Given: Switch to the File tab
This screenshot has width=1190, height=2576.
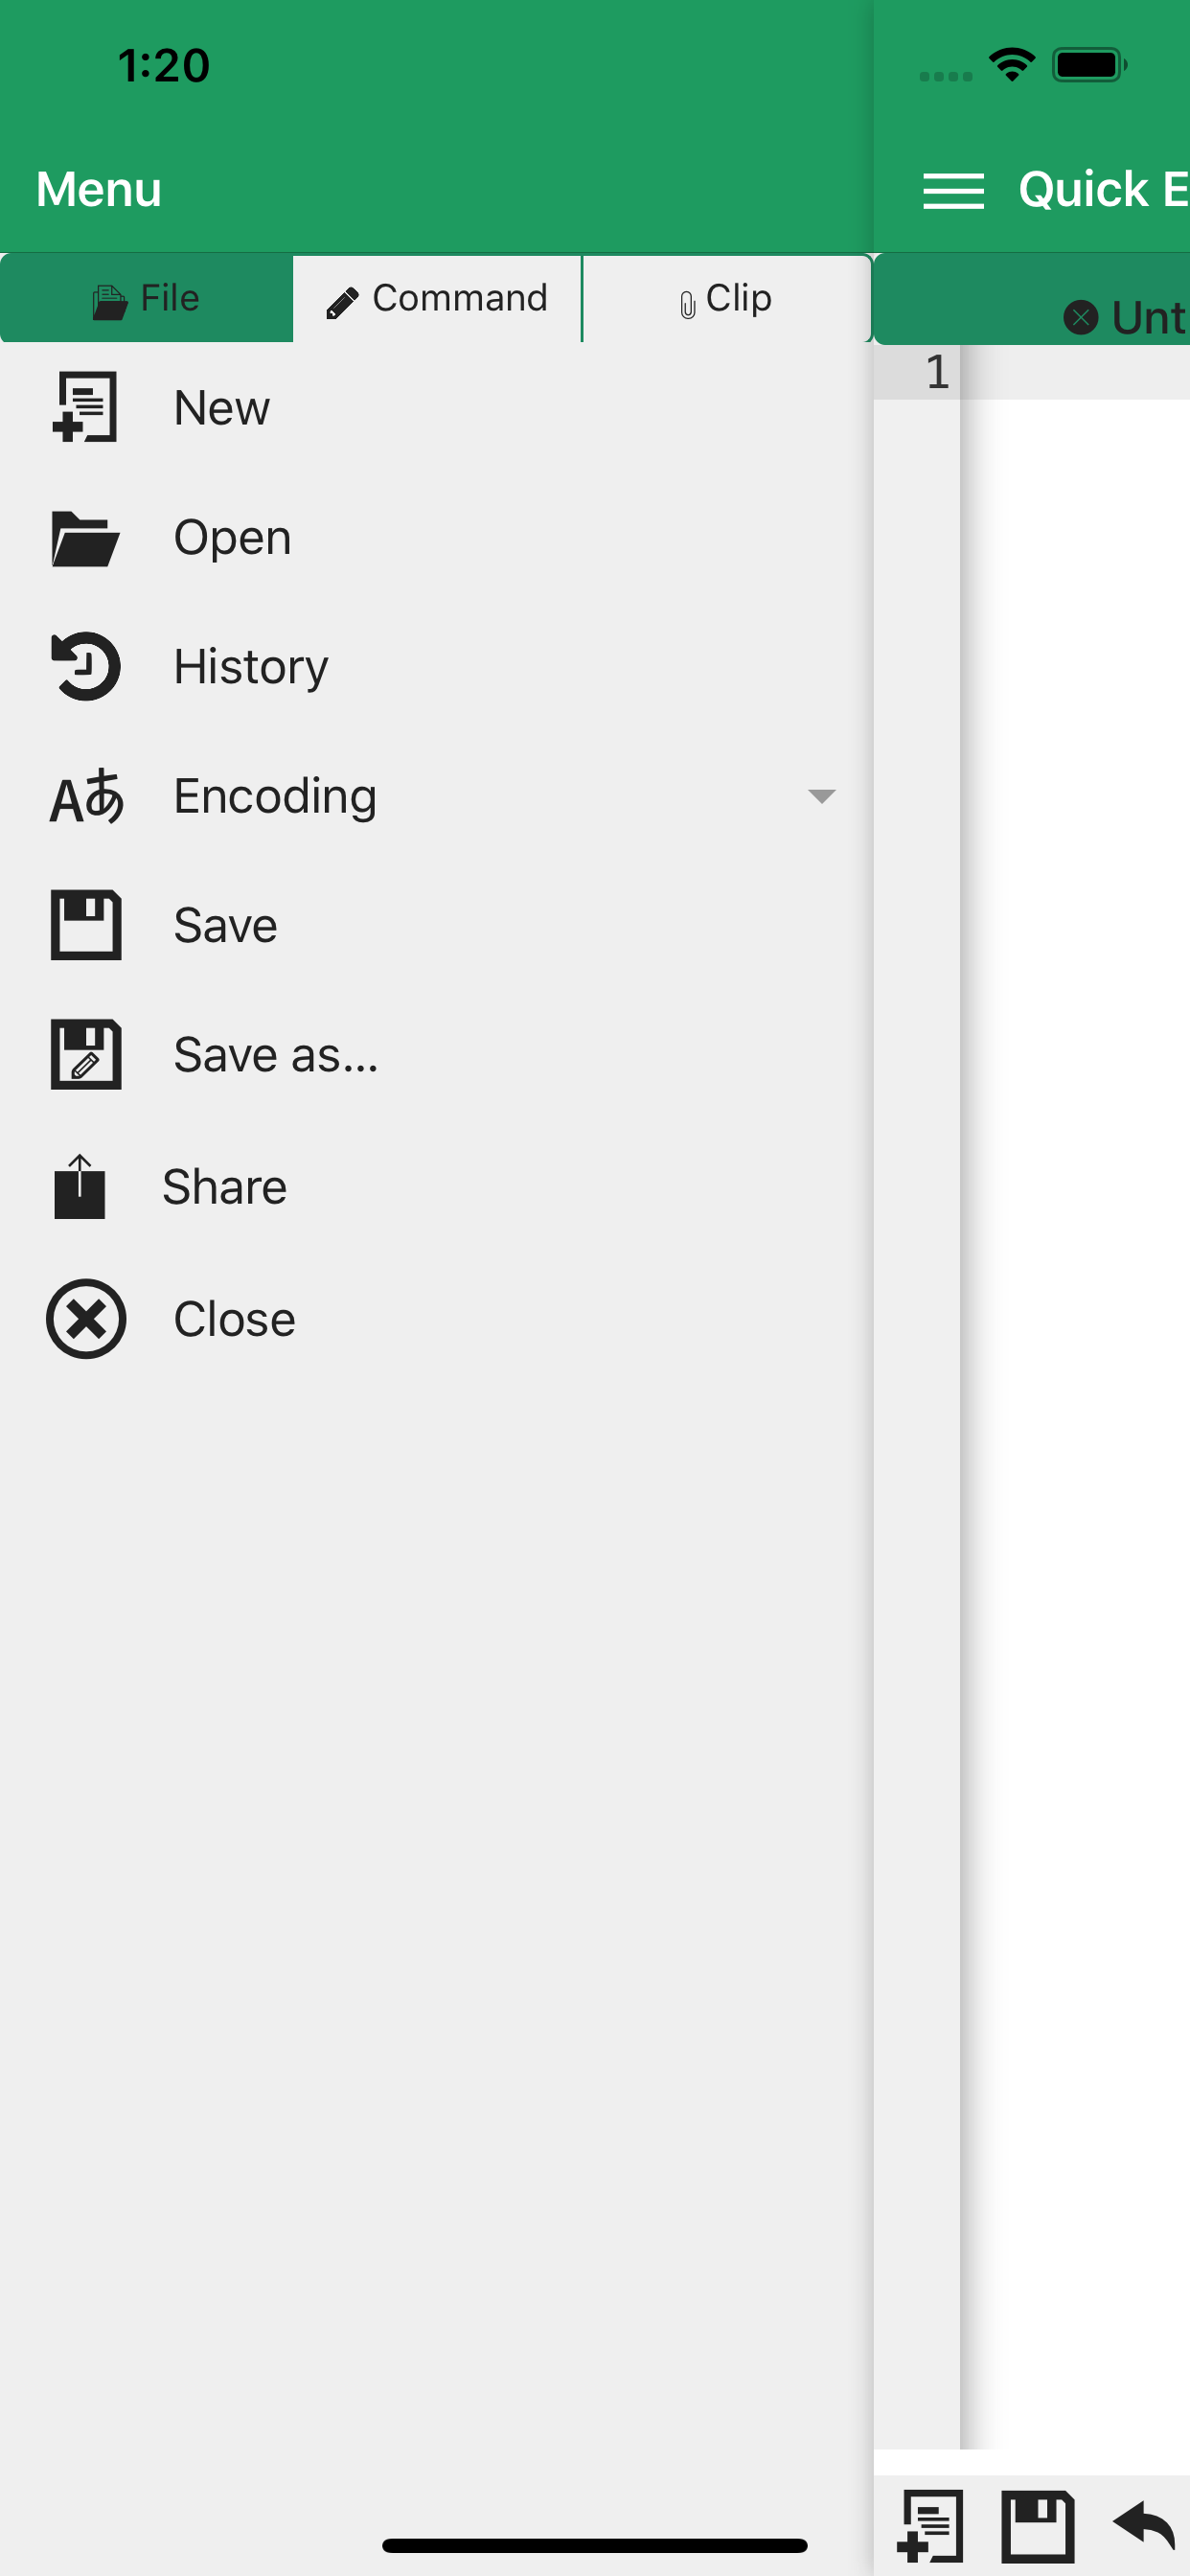Looking at the screenshot, I should [x=147, y=299].
